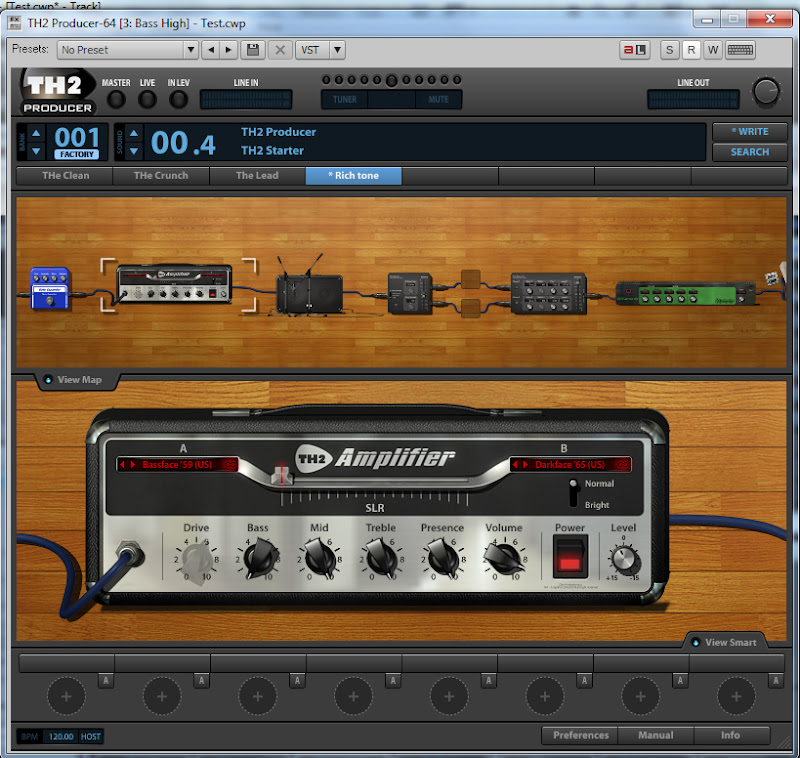Open the virtual keyboard icon in toolbar
This screenshot has width=800, height=758.
pos(740,50)
